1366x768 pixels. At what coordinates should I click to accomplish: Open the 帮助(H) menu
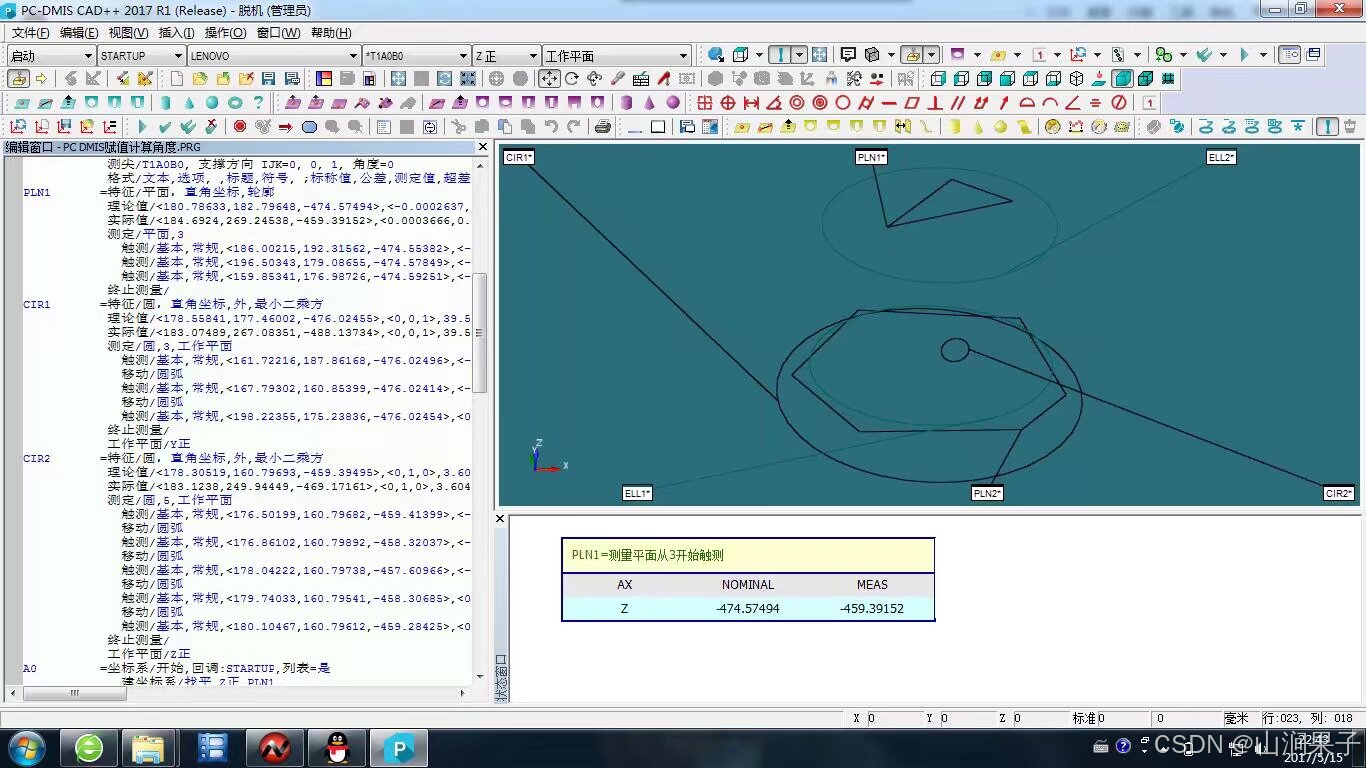331,33
